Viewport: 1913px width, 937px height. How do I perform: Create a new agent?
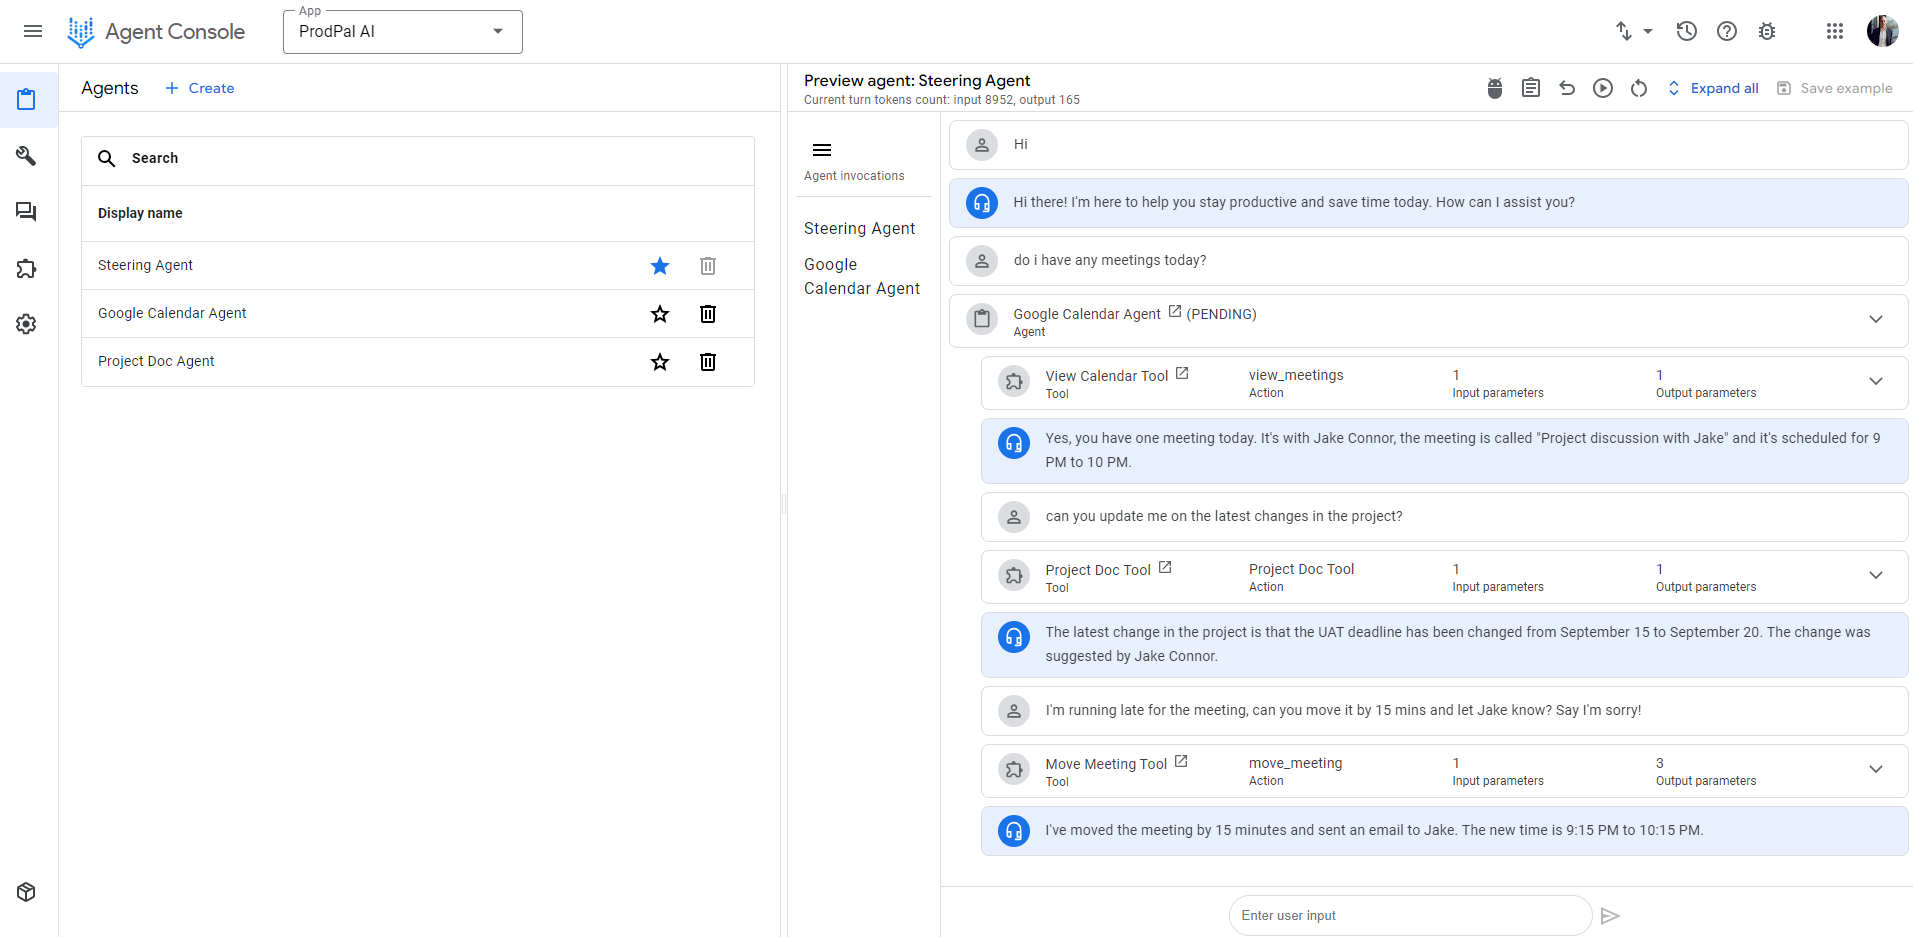point(200,88)
